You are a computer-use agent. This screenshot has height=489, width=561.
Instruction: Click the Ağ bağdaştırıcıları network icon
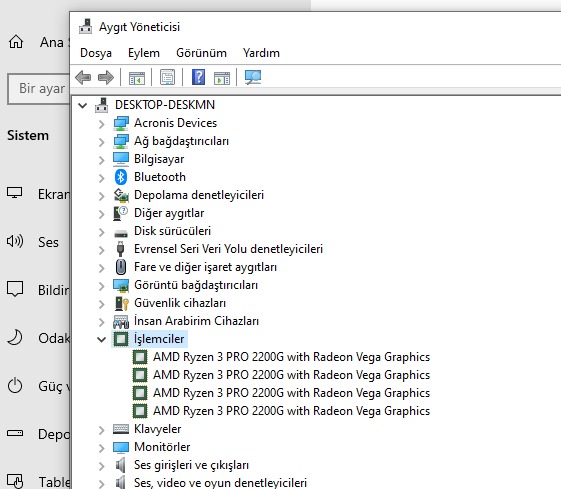(x=121, y=141)
